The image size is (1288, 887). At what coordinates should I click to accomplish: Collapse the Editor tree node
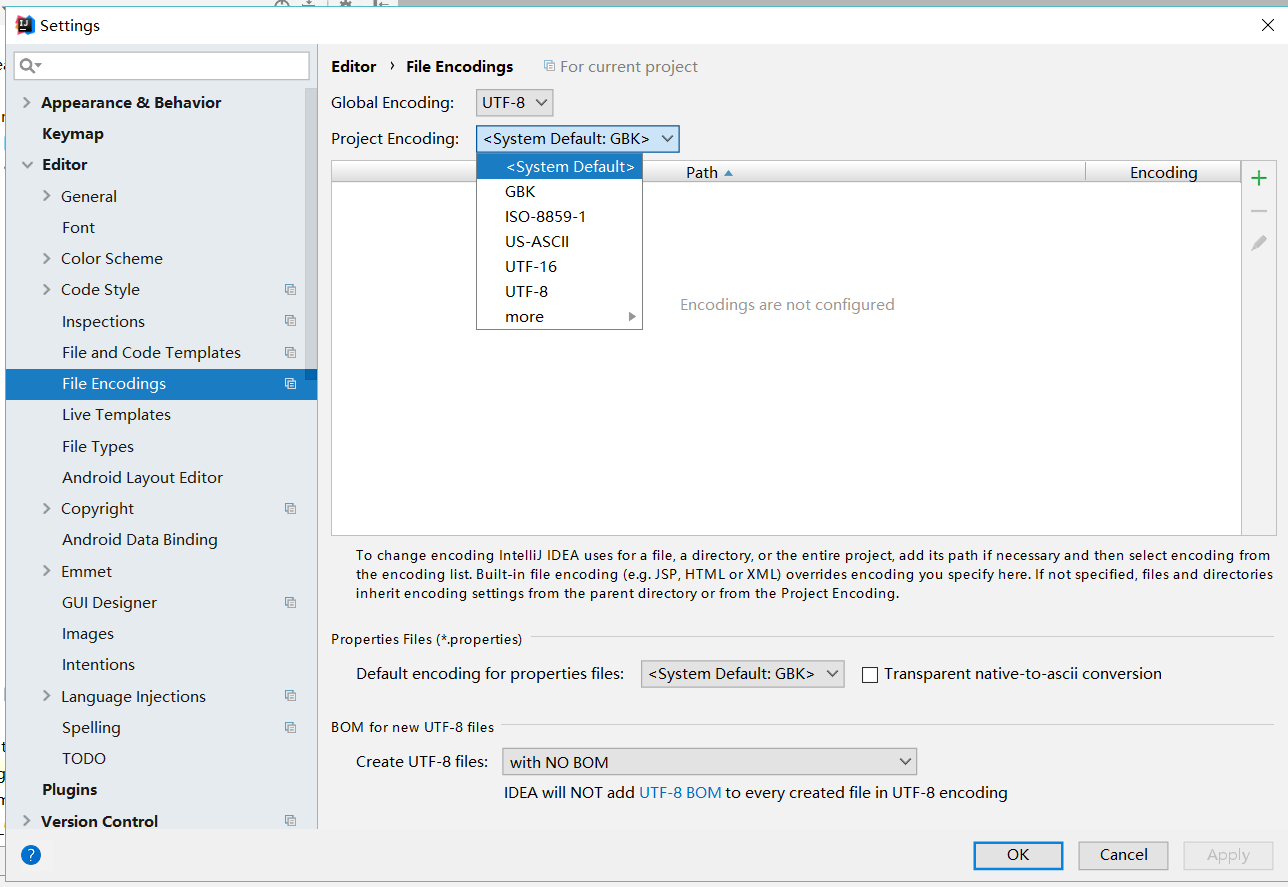(x=27, y=165)
